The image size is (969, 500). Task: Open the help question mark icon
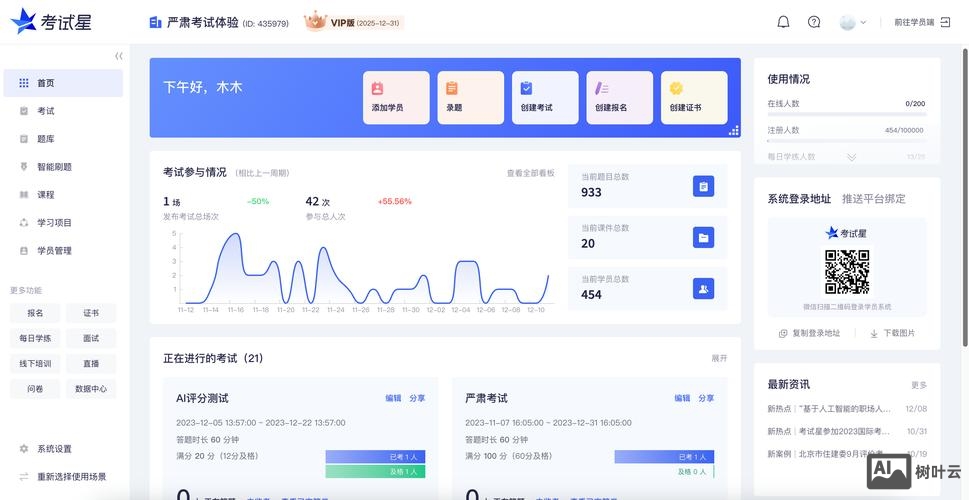point(814,22)
